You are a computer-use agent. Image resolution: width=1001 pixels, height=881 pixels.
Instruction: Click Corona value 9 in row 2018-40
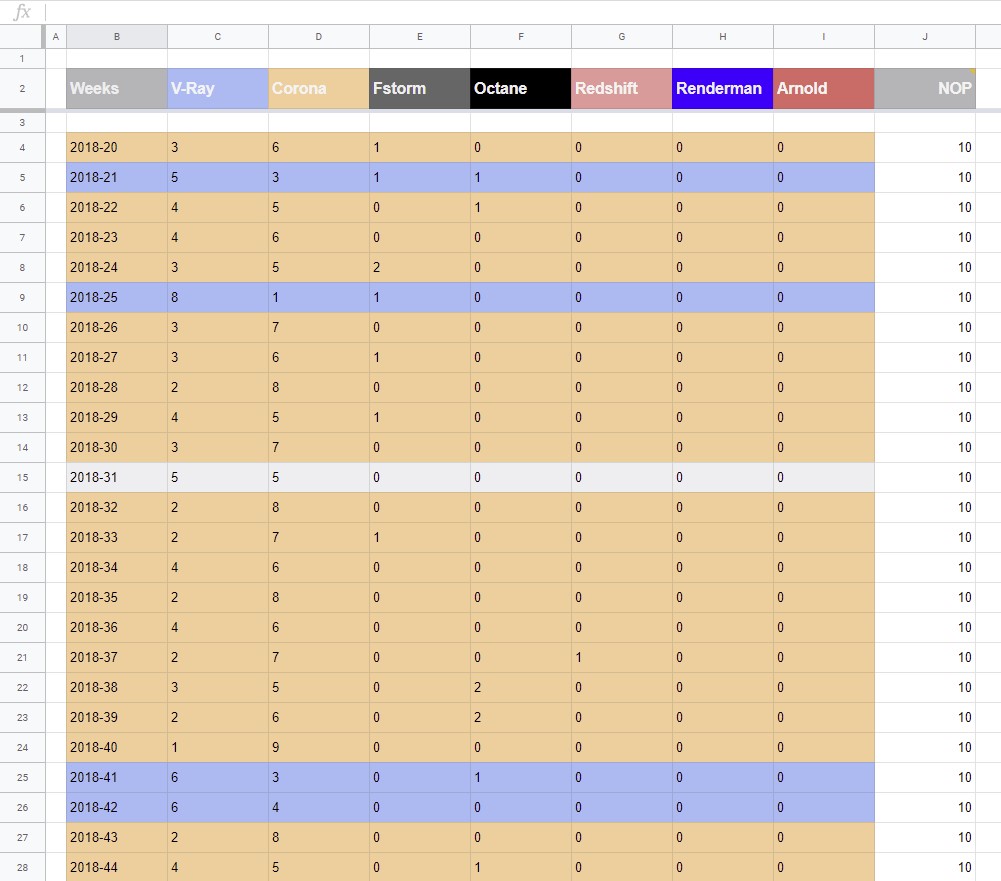click(319, 748)
